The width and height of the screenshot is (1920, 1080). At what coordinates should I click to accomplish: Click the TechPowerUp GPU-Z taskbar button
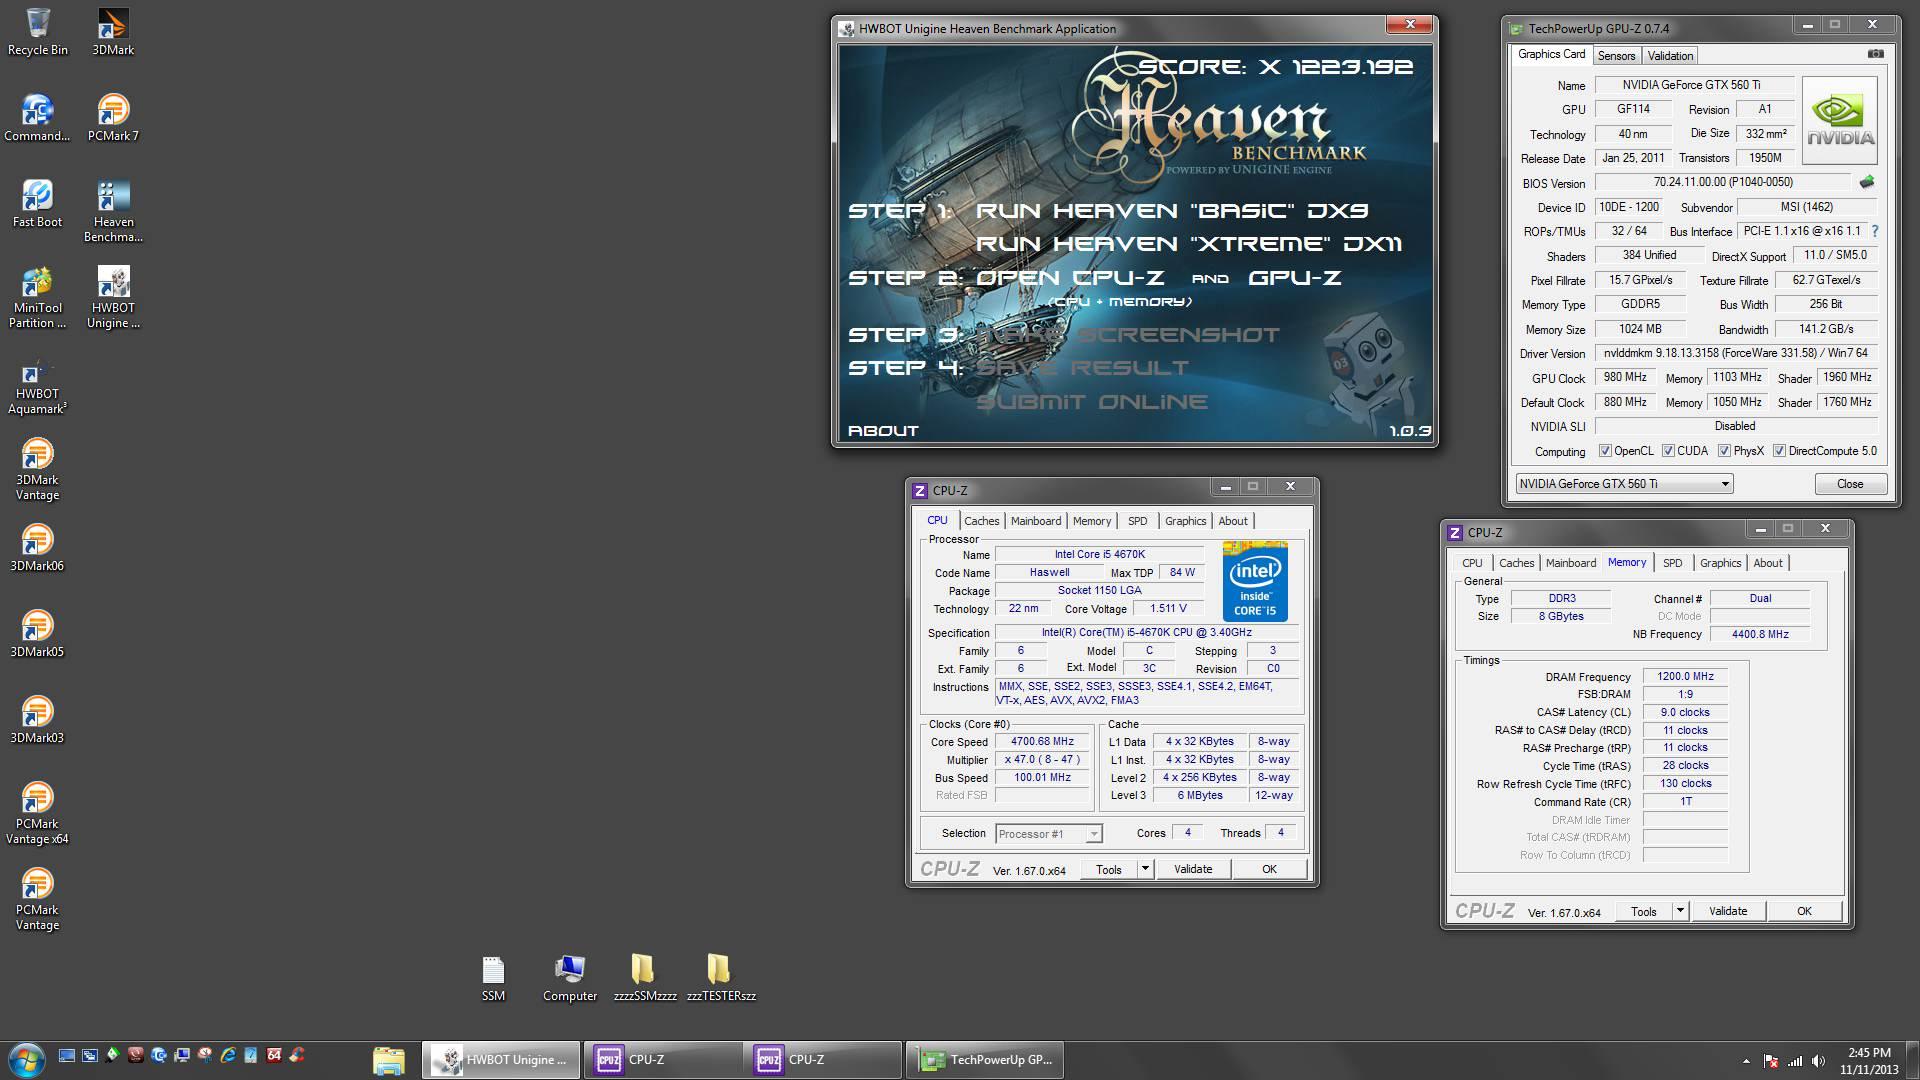pyautogui.click(x=985, y=1060)
